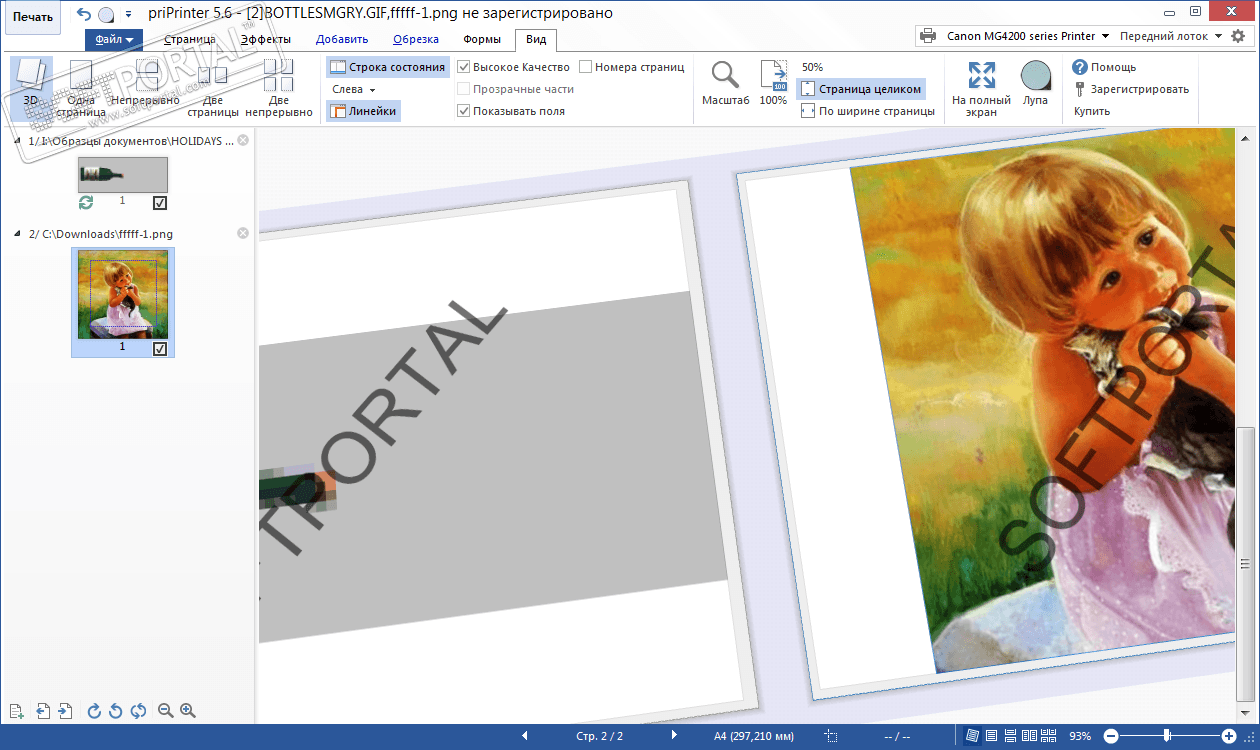The image size is (1260, 750).
Task: Increase zoom with plus button
Action: (1229, 736)
